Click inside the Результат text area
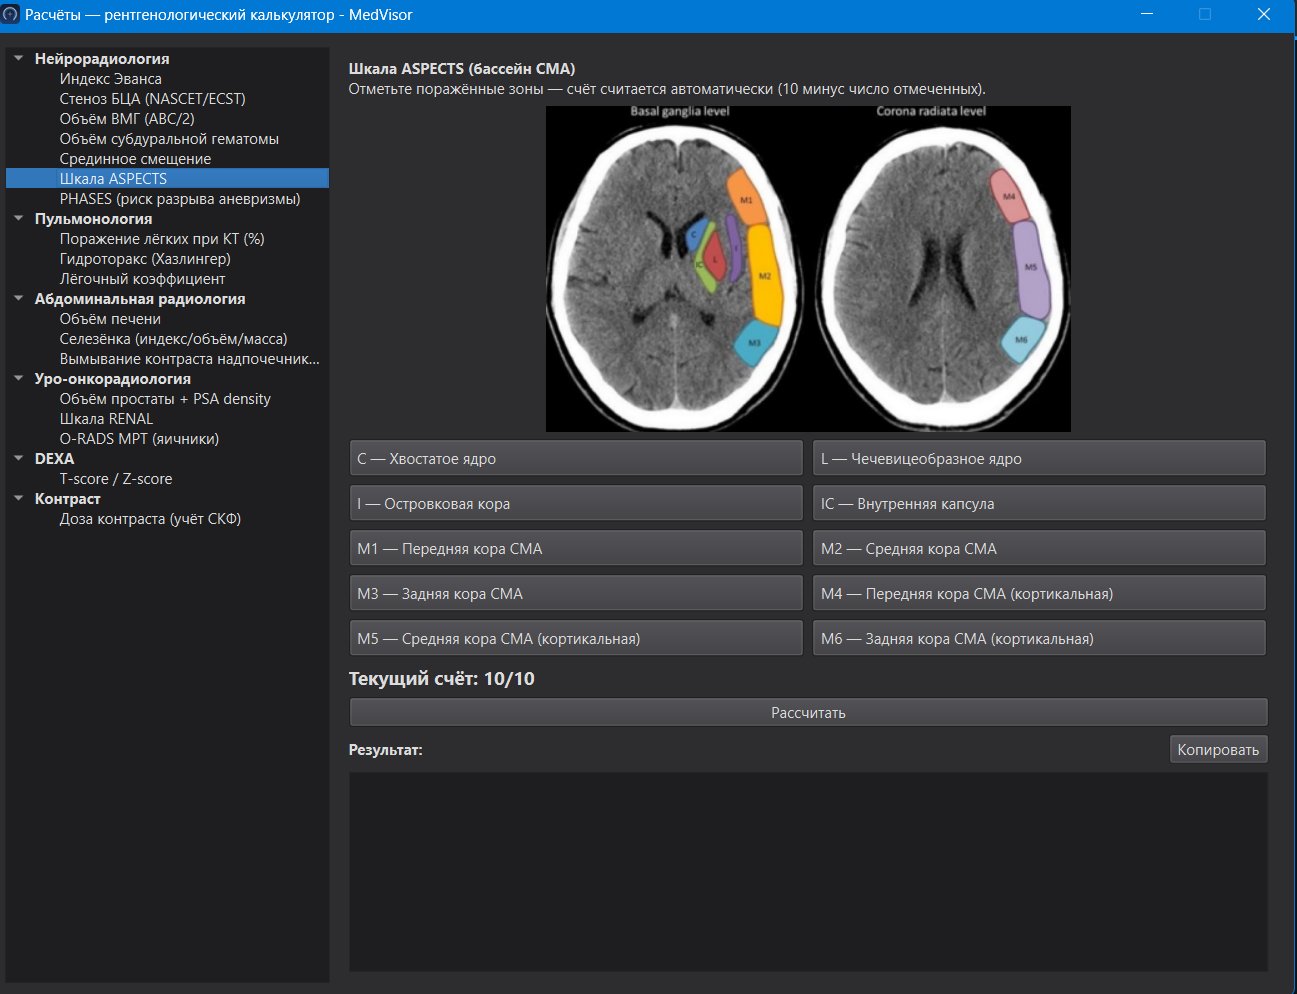The height and width of the screenshot is (994, 1297). coord(808,871)
